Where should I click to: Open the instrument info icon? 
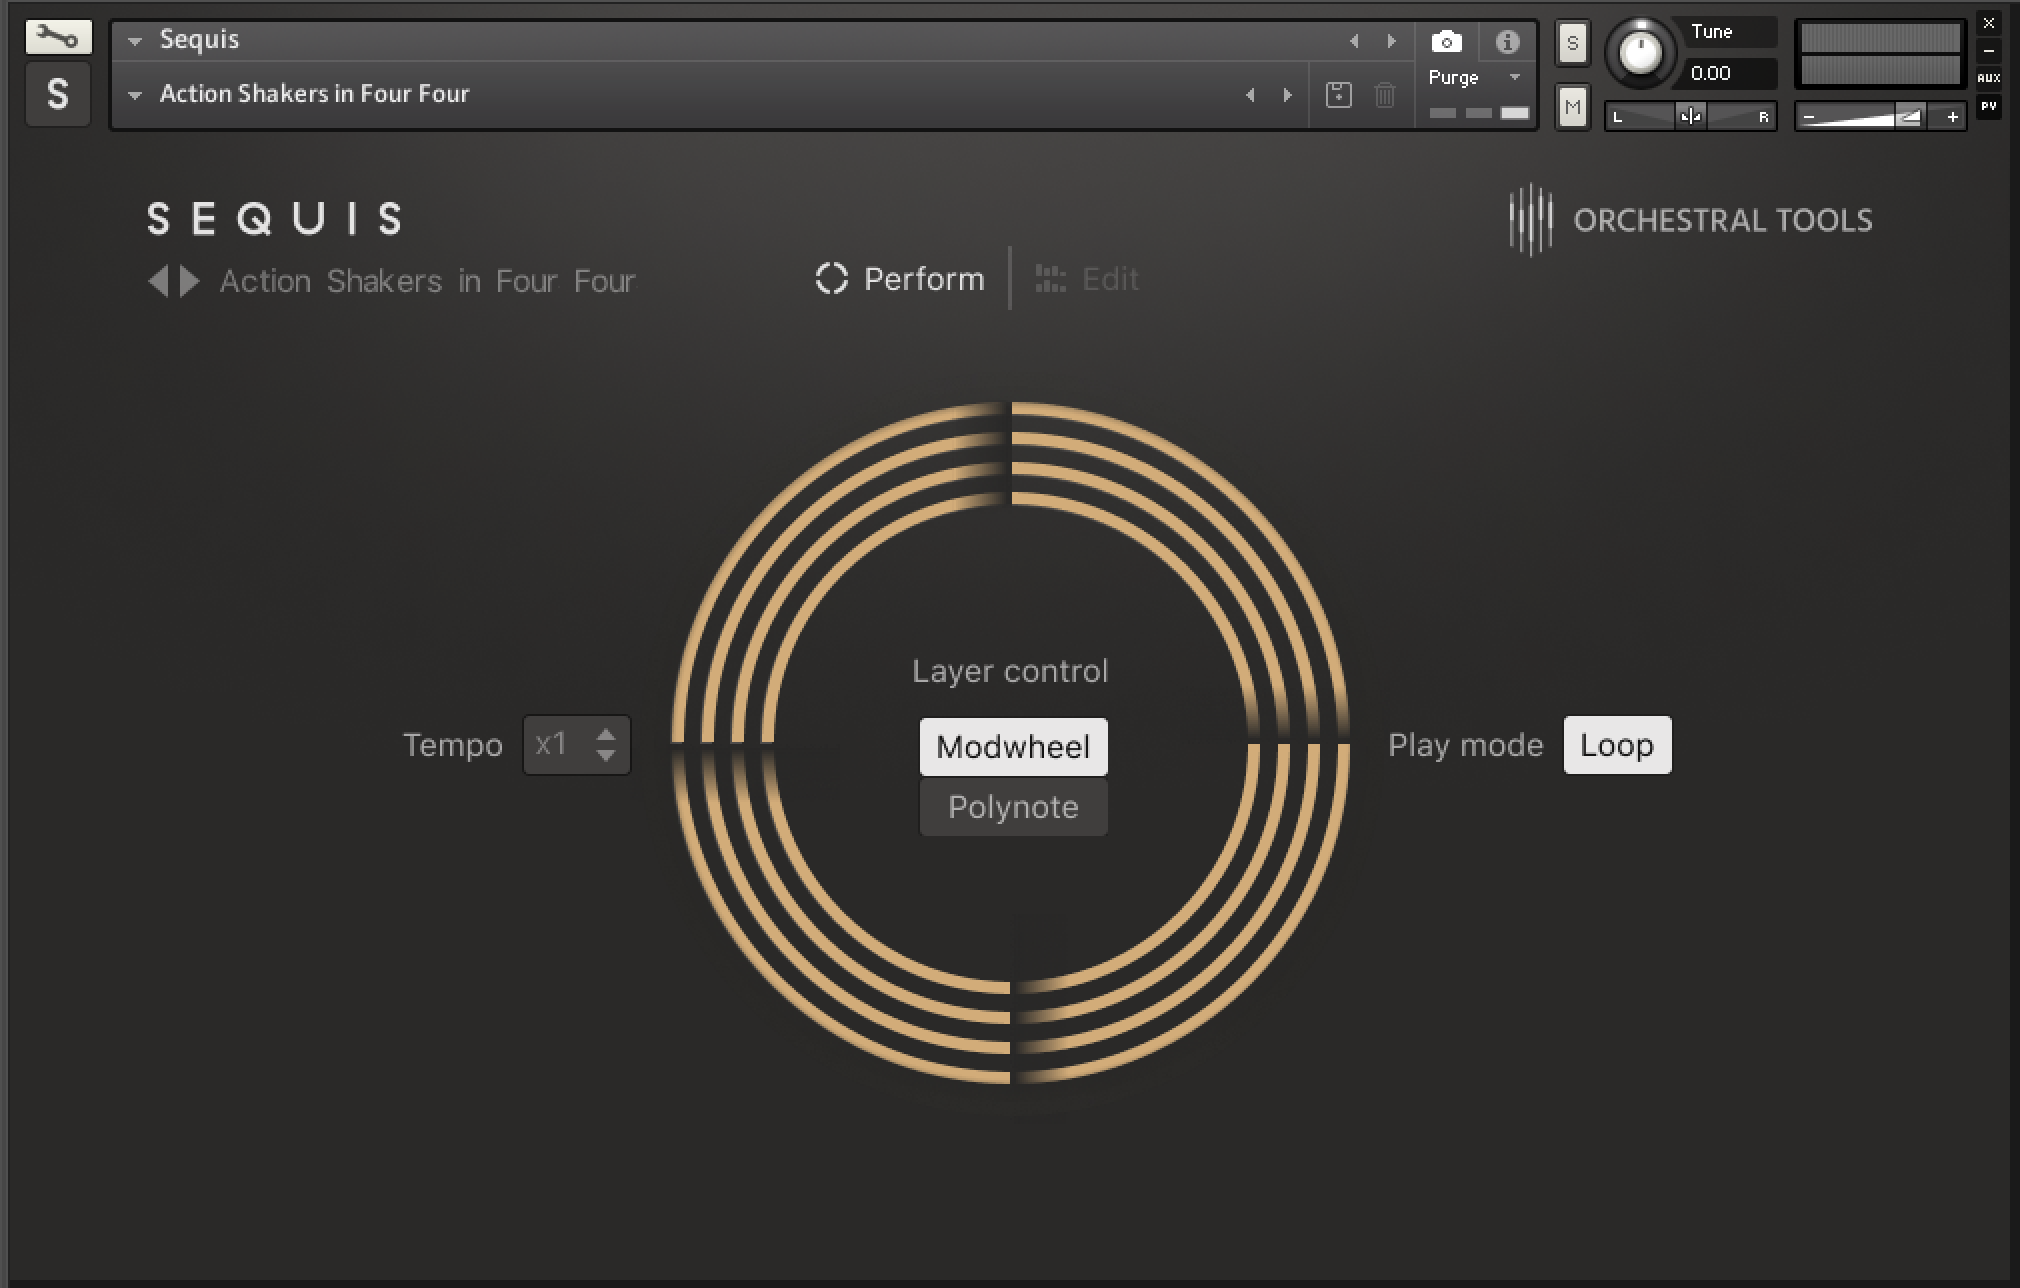(1507, 42)
